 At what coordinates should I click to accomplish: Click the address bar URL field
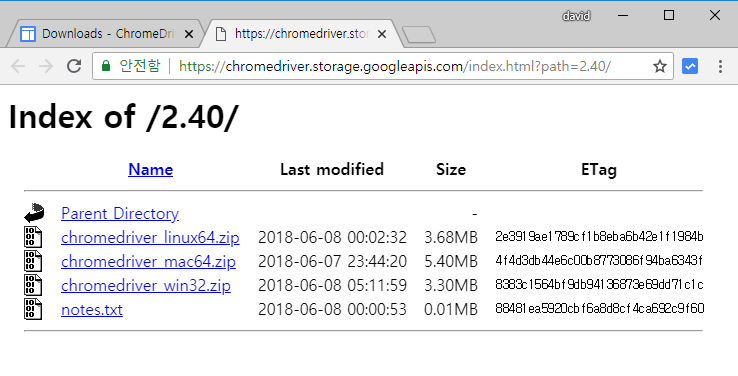click(394, 66)
